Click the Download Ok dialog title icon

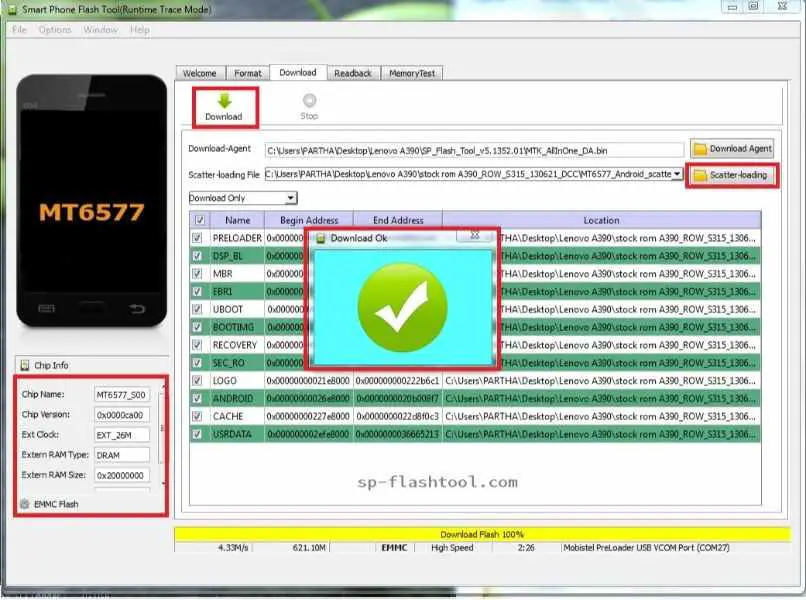pyautogui.click(x=321, y=238)
